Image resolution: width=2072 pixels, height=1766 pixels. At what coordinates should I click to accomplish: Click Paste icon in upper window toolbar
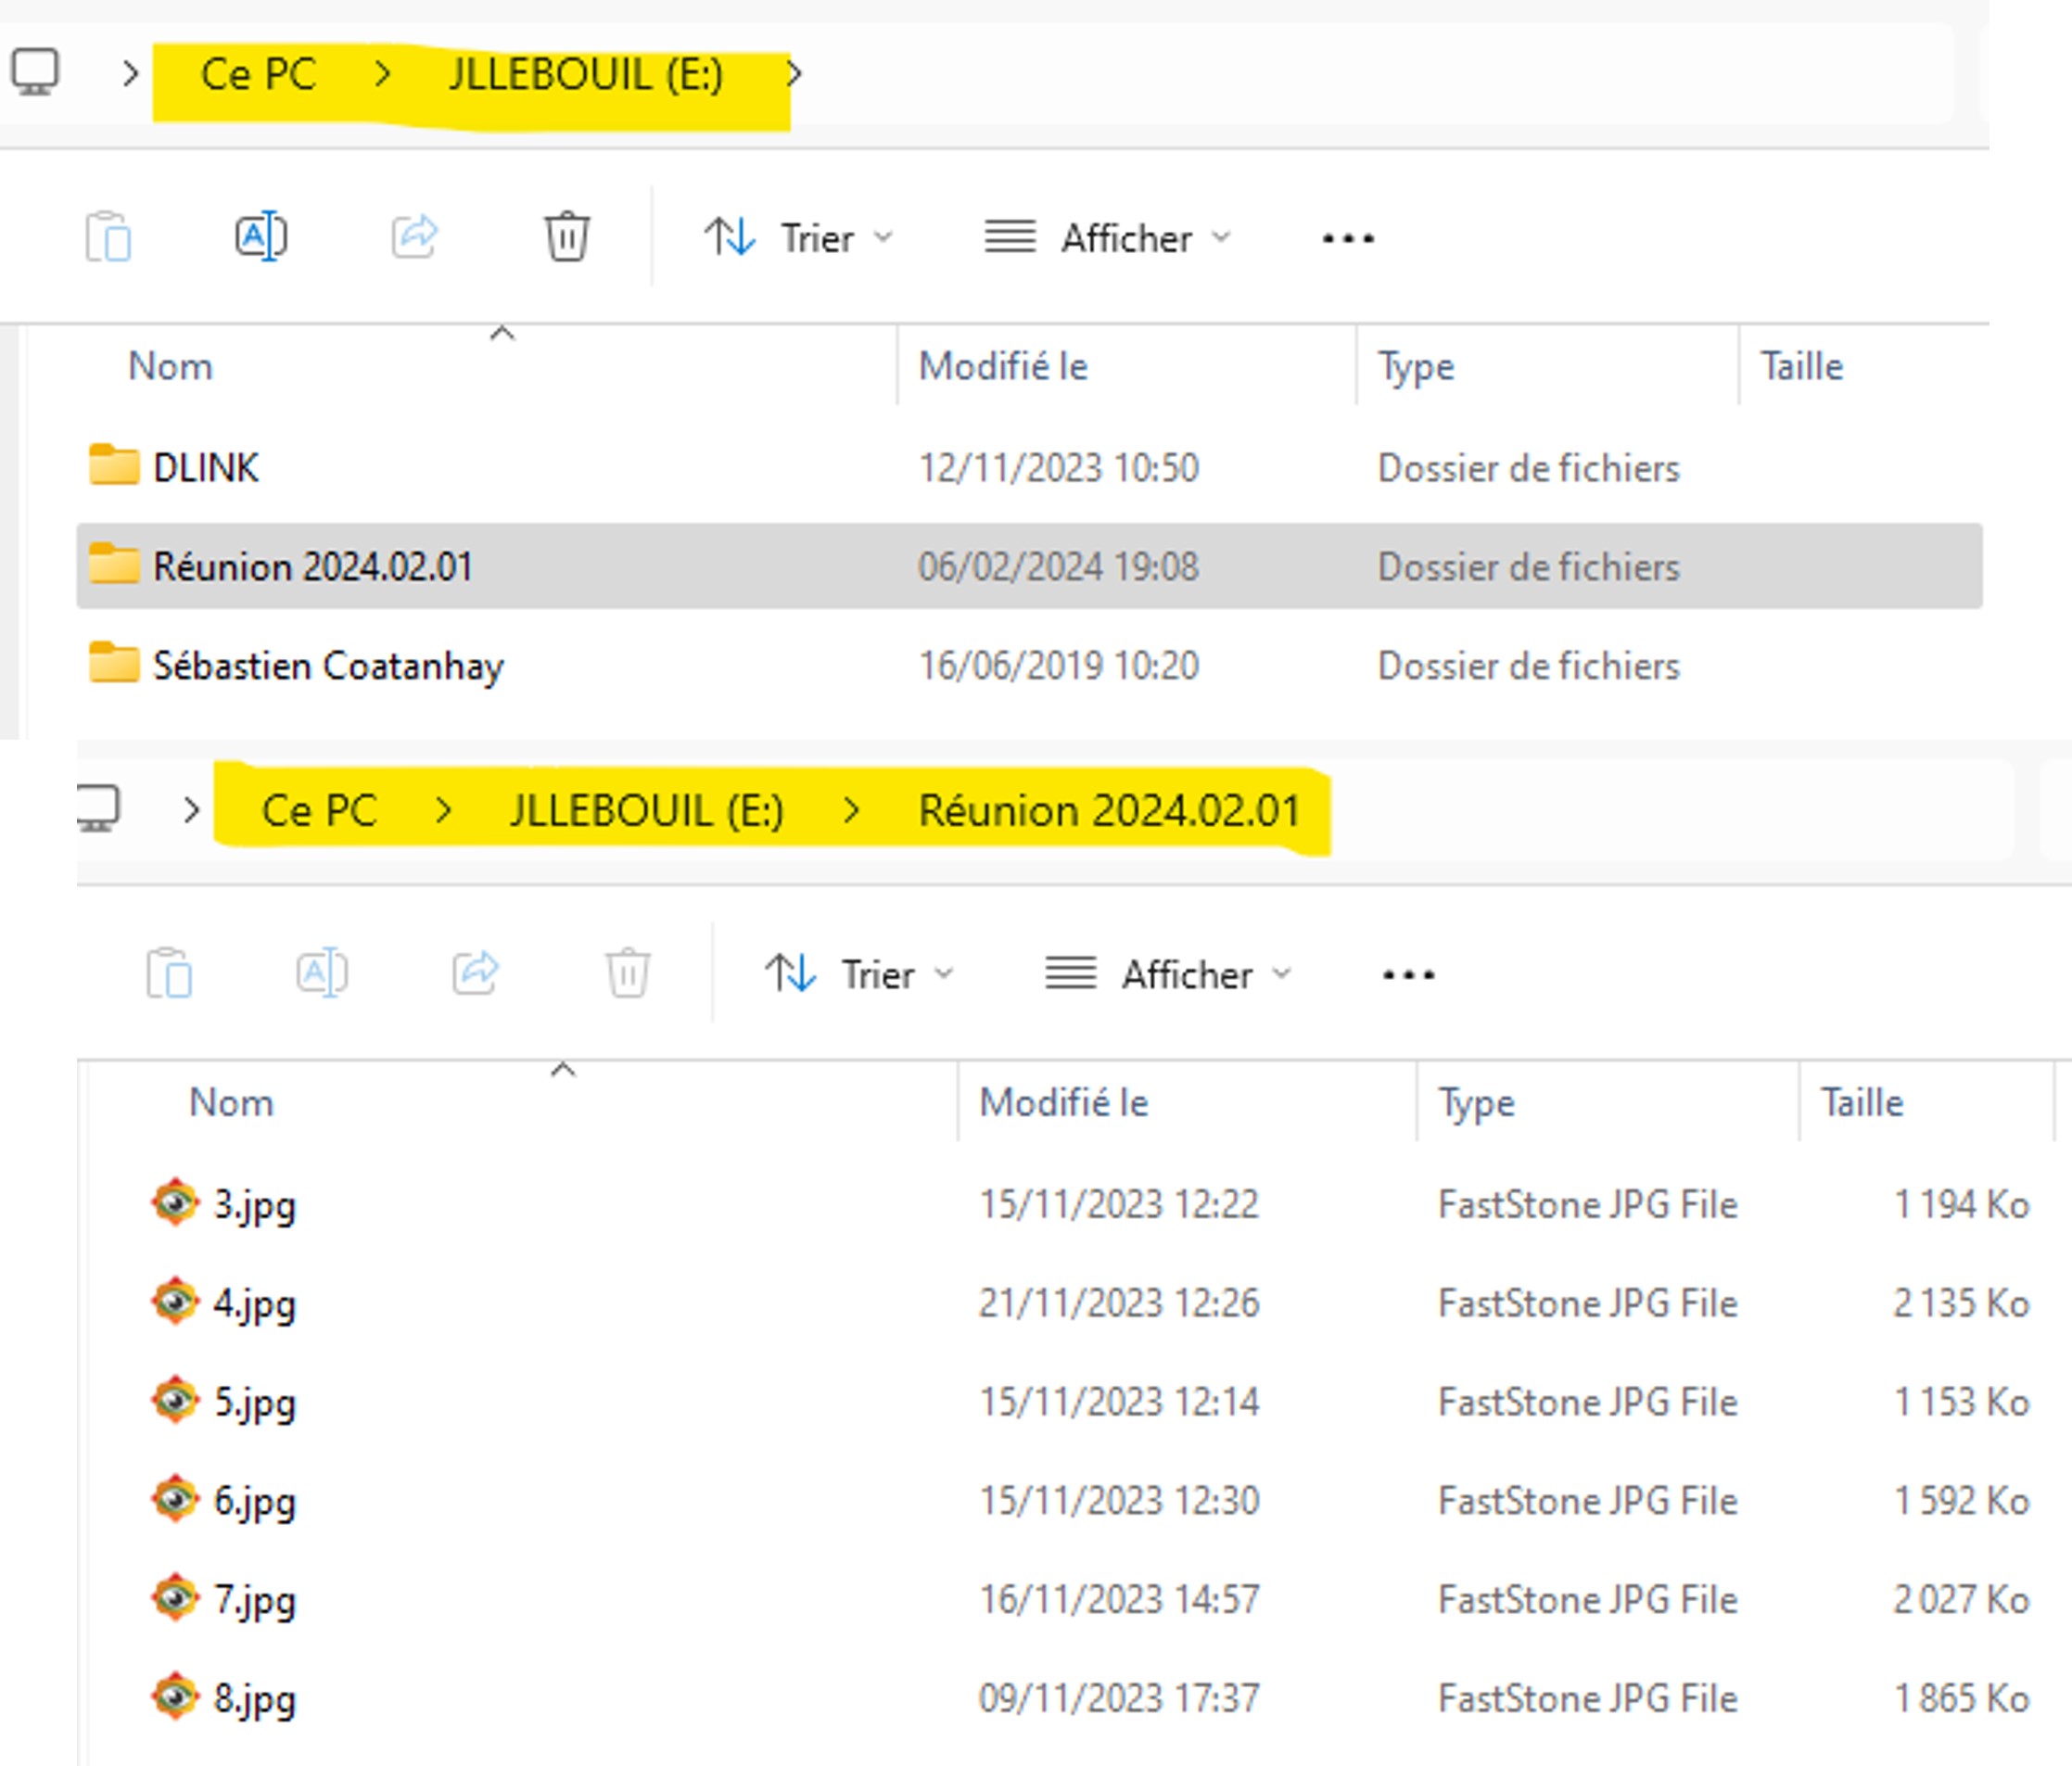pos(108,237)
